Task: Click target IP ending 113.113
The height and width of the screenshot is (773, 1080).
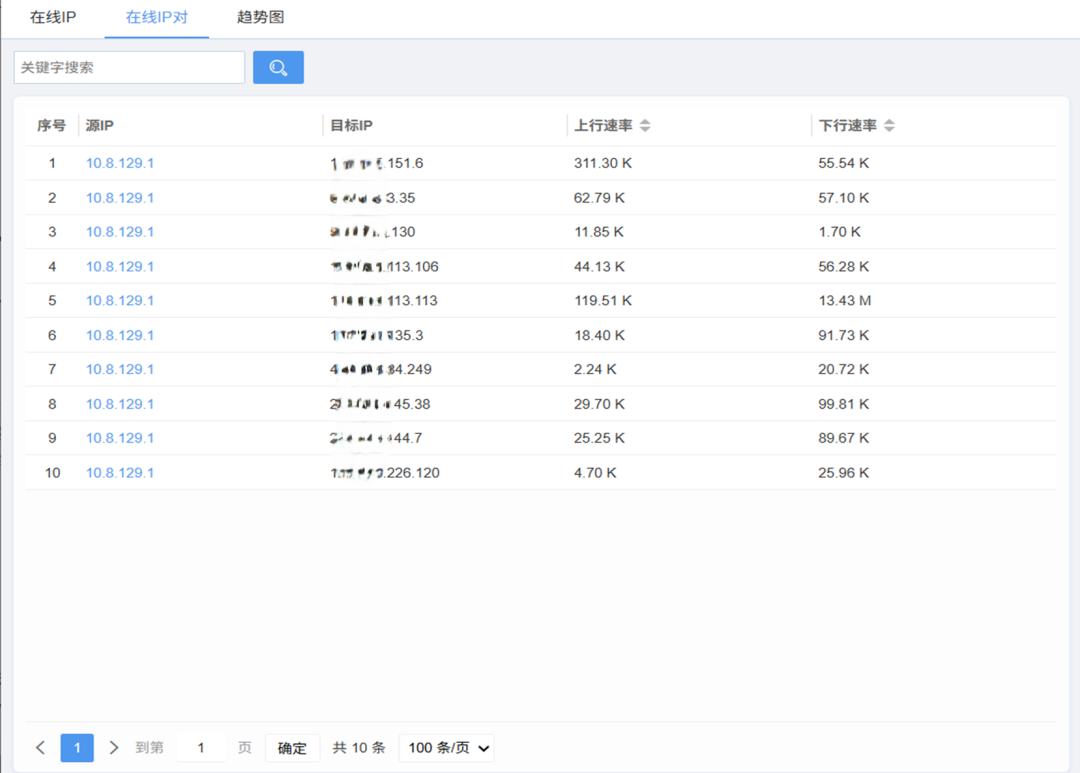Action: pos(384,301)
